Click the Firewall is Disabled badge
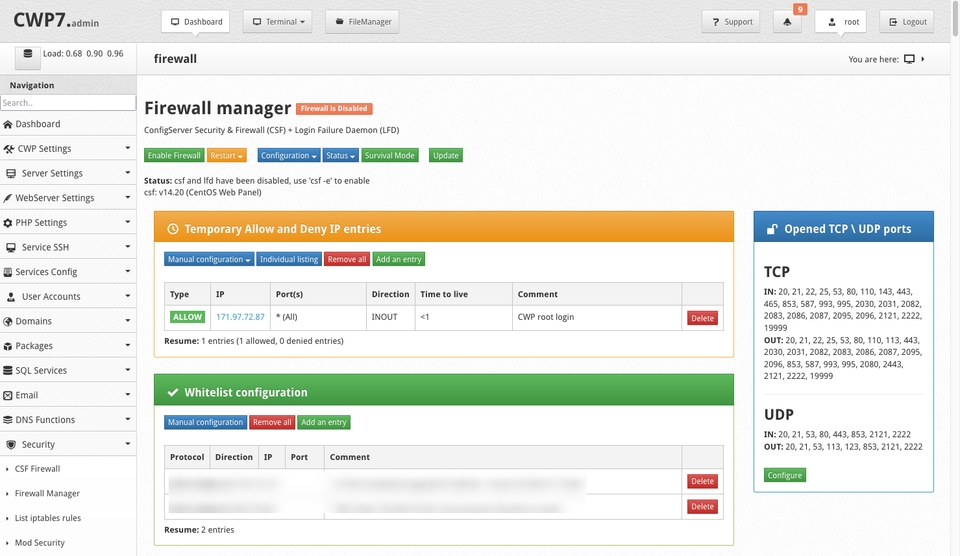Image resolution: width=960 pixels, height=556 pixels. coord(334,109)
